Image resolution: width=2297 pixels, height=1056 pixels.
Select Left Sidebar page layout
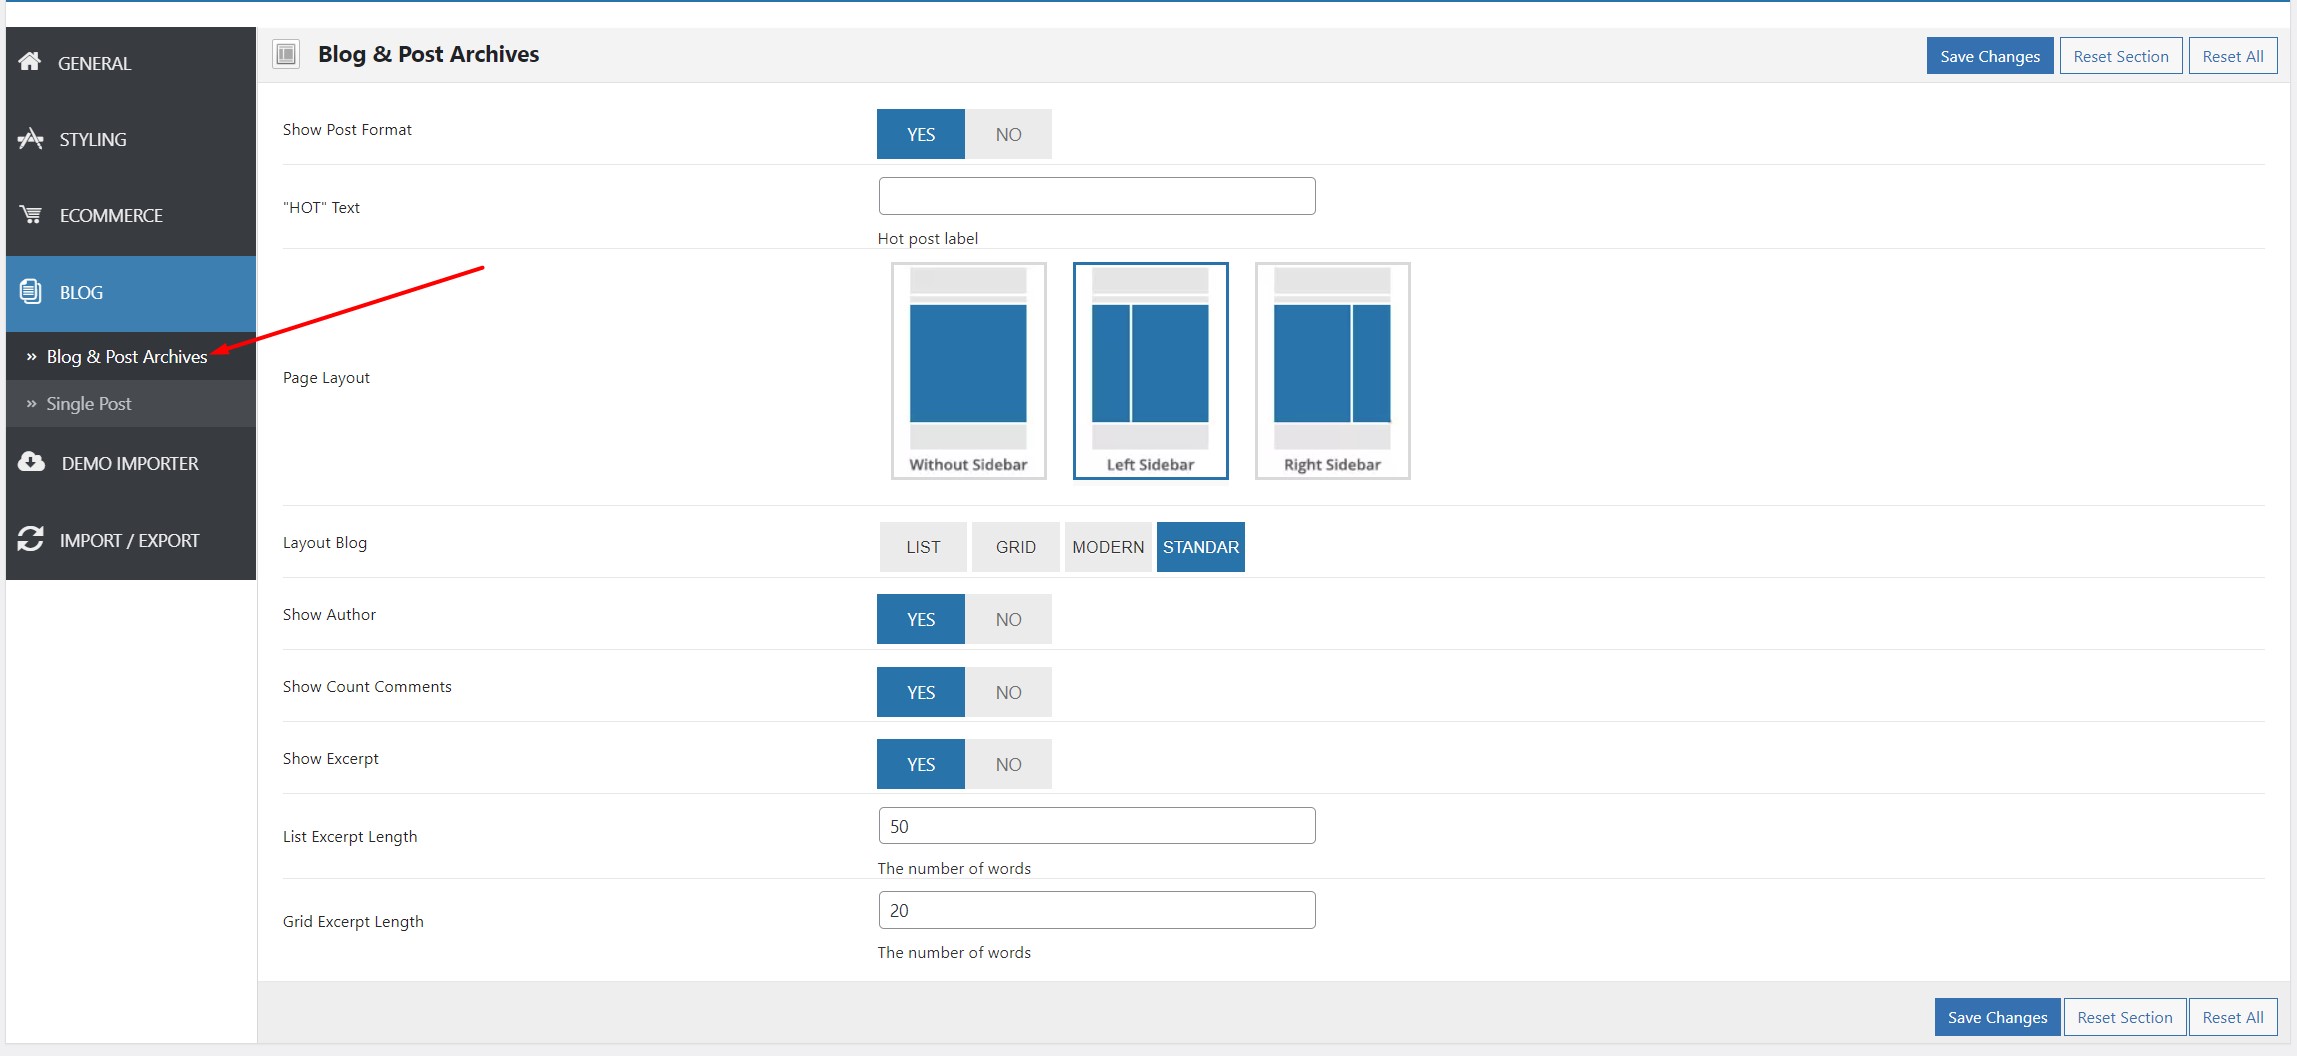(x=1150, y=371)
